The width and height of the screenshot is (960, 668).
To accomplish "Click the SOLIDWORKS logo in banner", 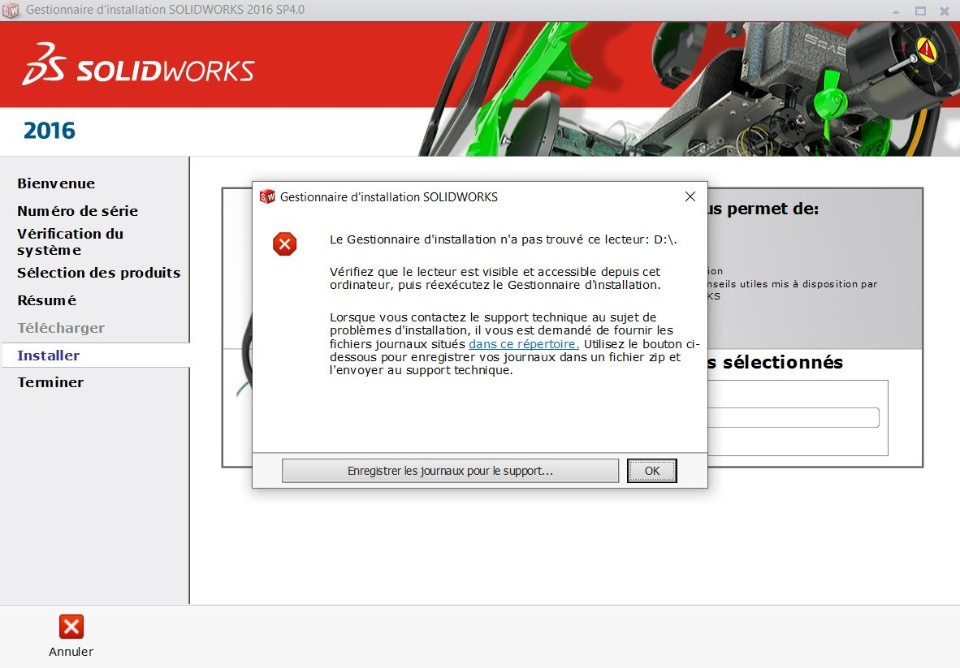I will tap(138, 64).
